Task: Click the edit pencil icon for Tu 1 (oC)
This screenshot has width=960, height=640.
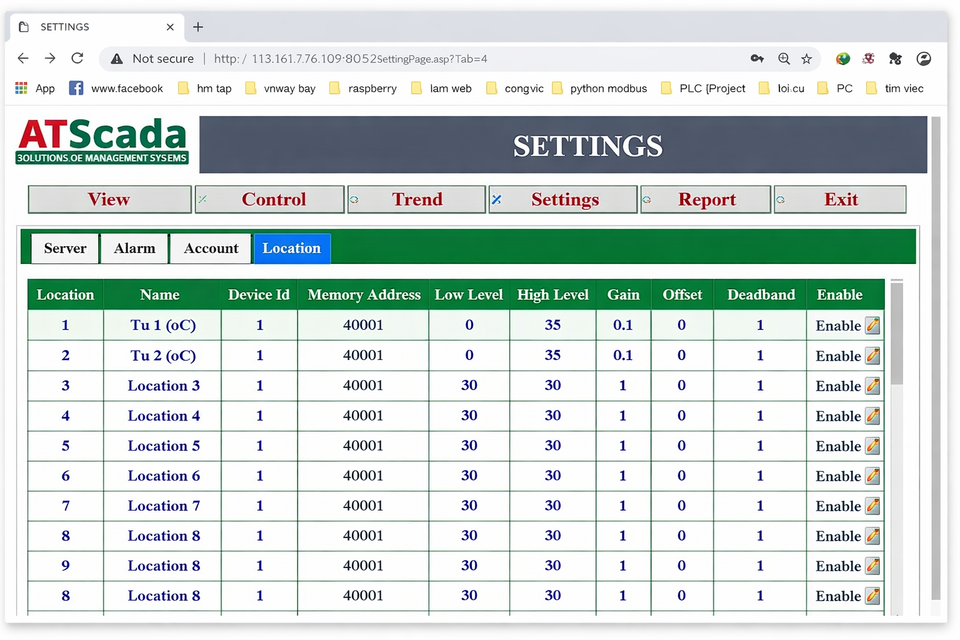Action: click(872, 325)
